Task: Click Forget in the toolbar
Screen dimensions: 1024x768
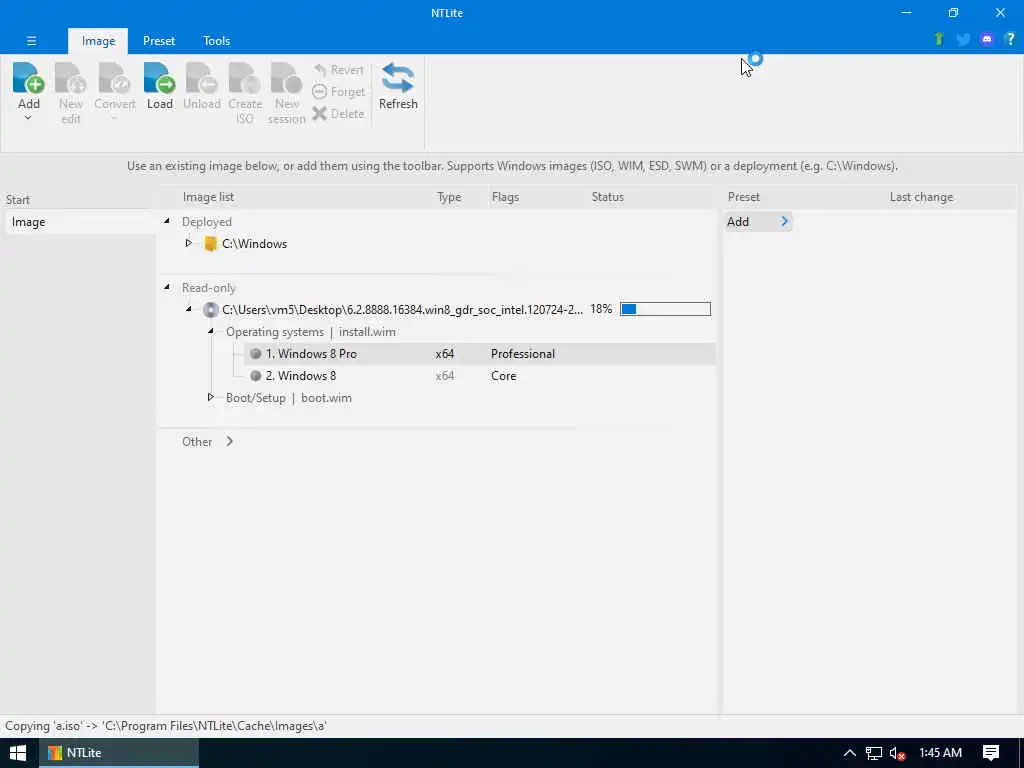Action: [x=338, y=92]
